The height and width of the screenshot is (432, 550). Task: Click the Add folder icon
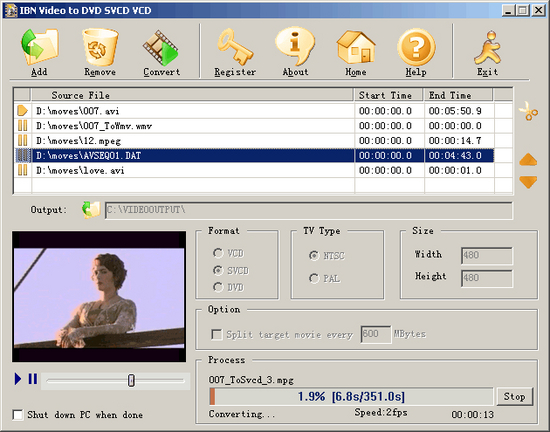tap(39, 47)
